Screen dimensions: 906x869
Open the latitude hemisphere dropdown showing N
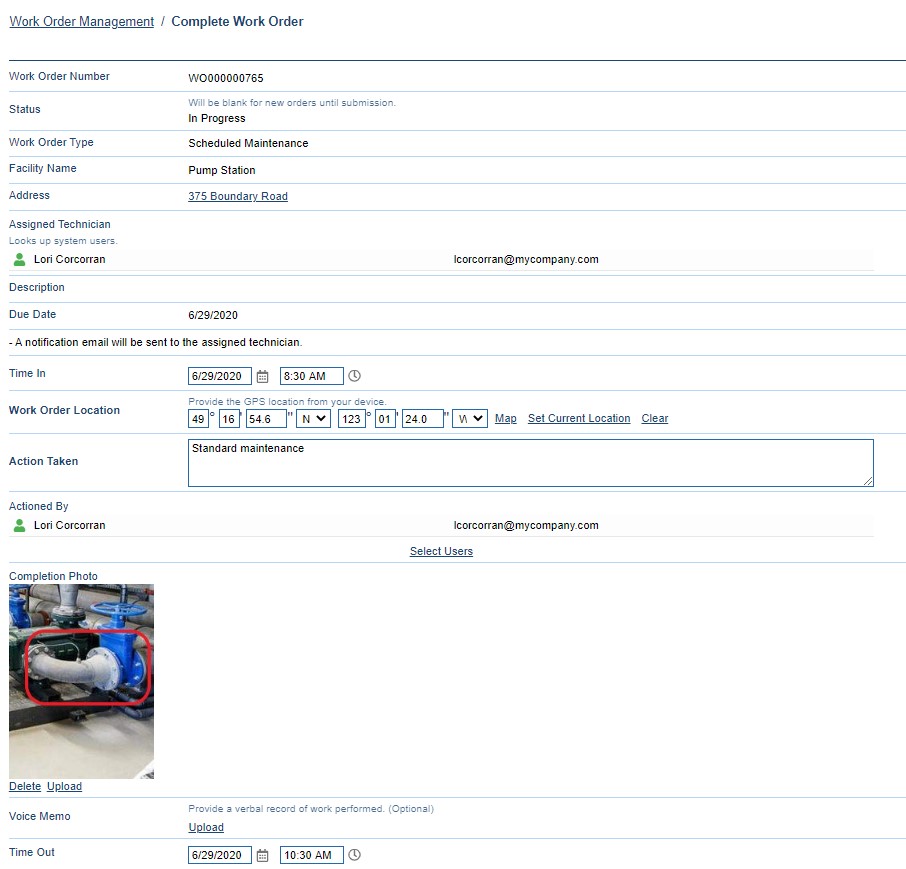pyautogui.click(x=312, y=418)
